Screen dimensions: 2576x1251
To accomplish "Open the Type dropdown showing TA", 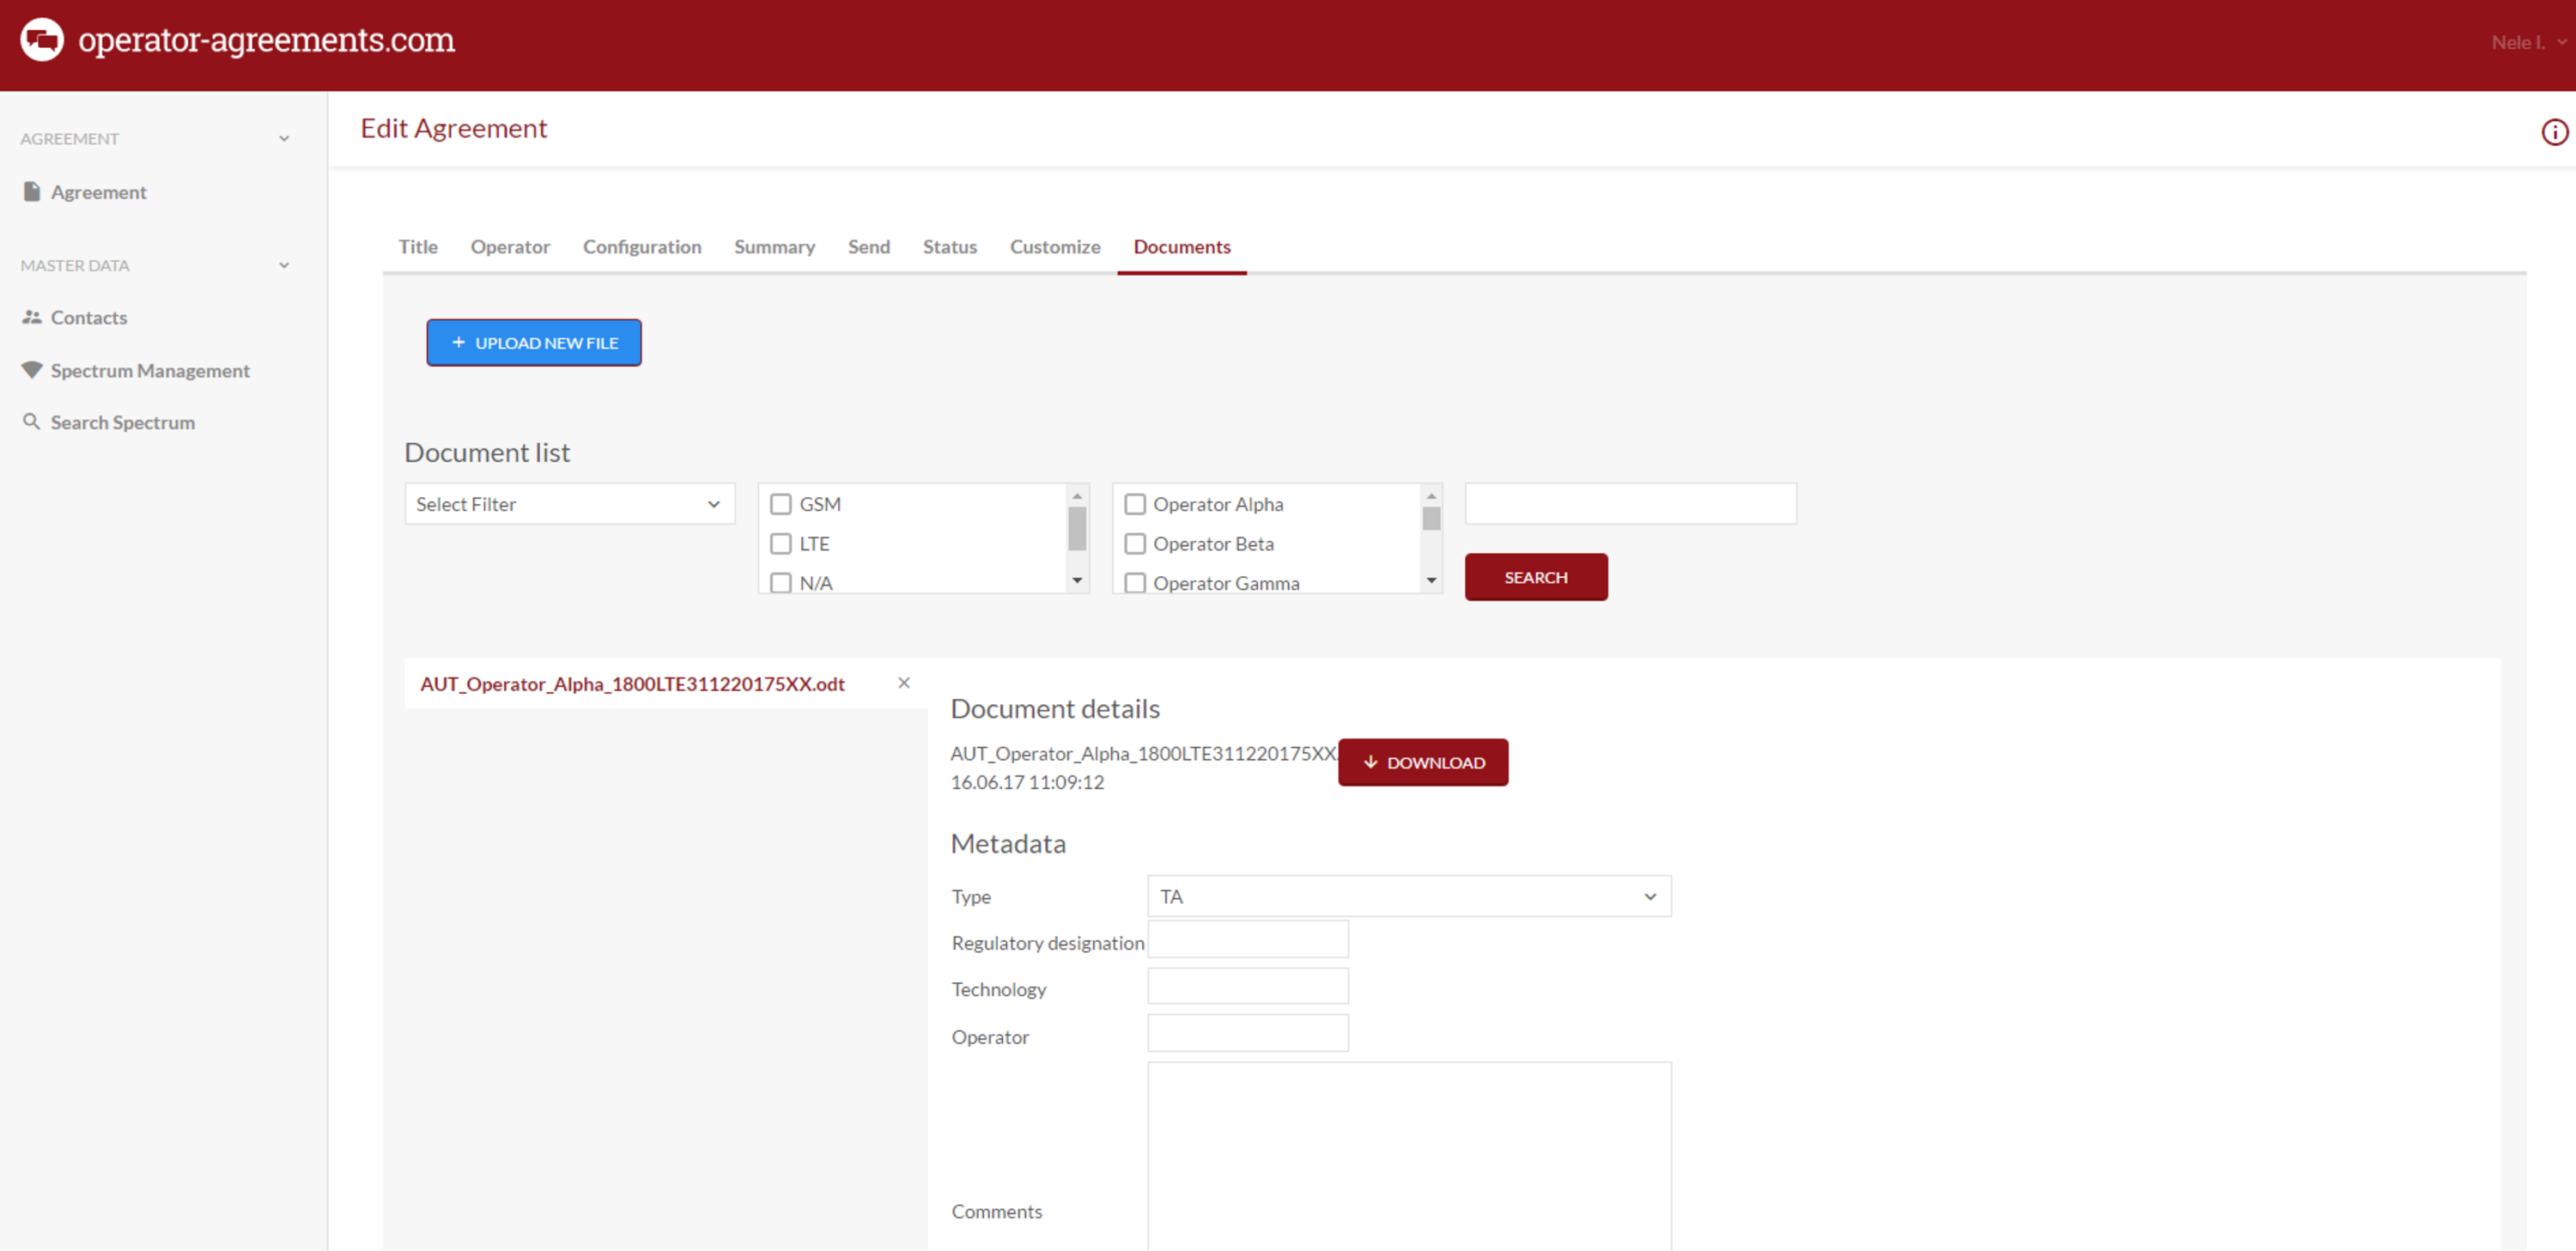I will 1409,896.
